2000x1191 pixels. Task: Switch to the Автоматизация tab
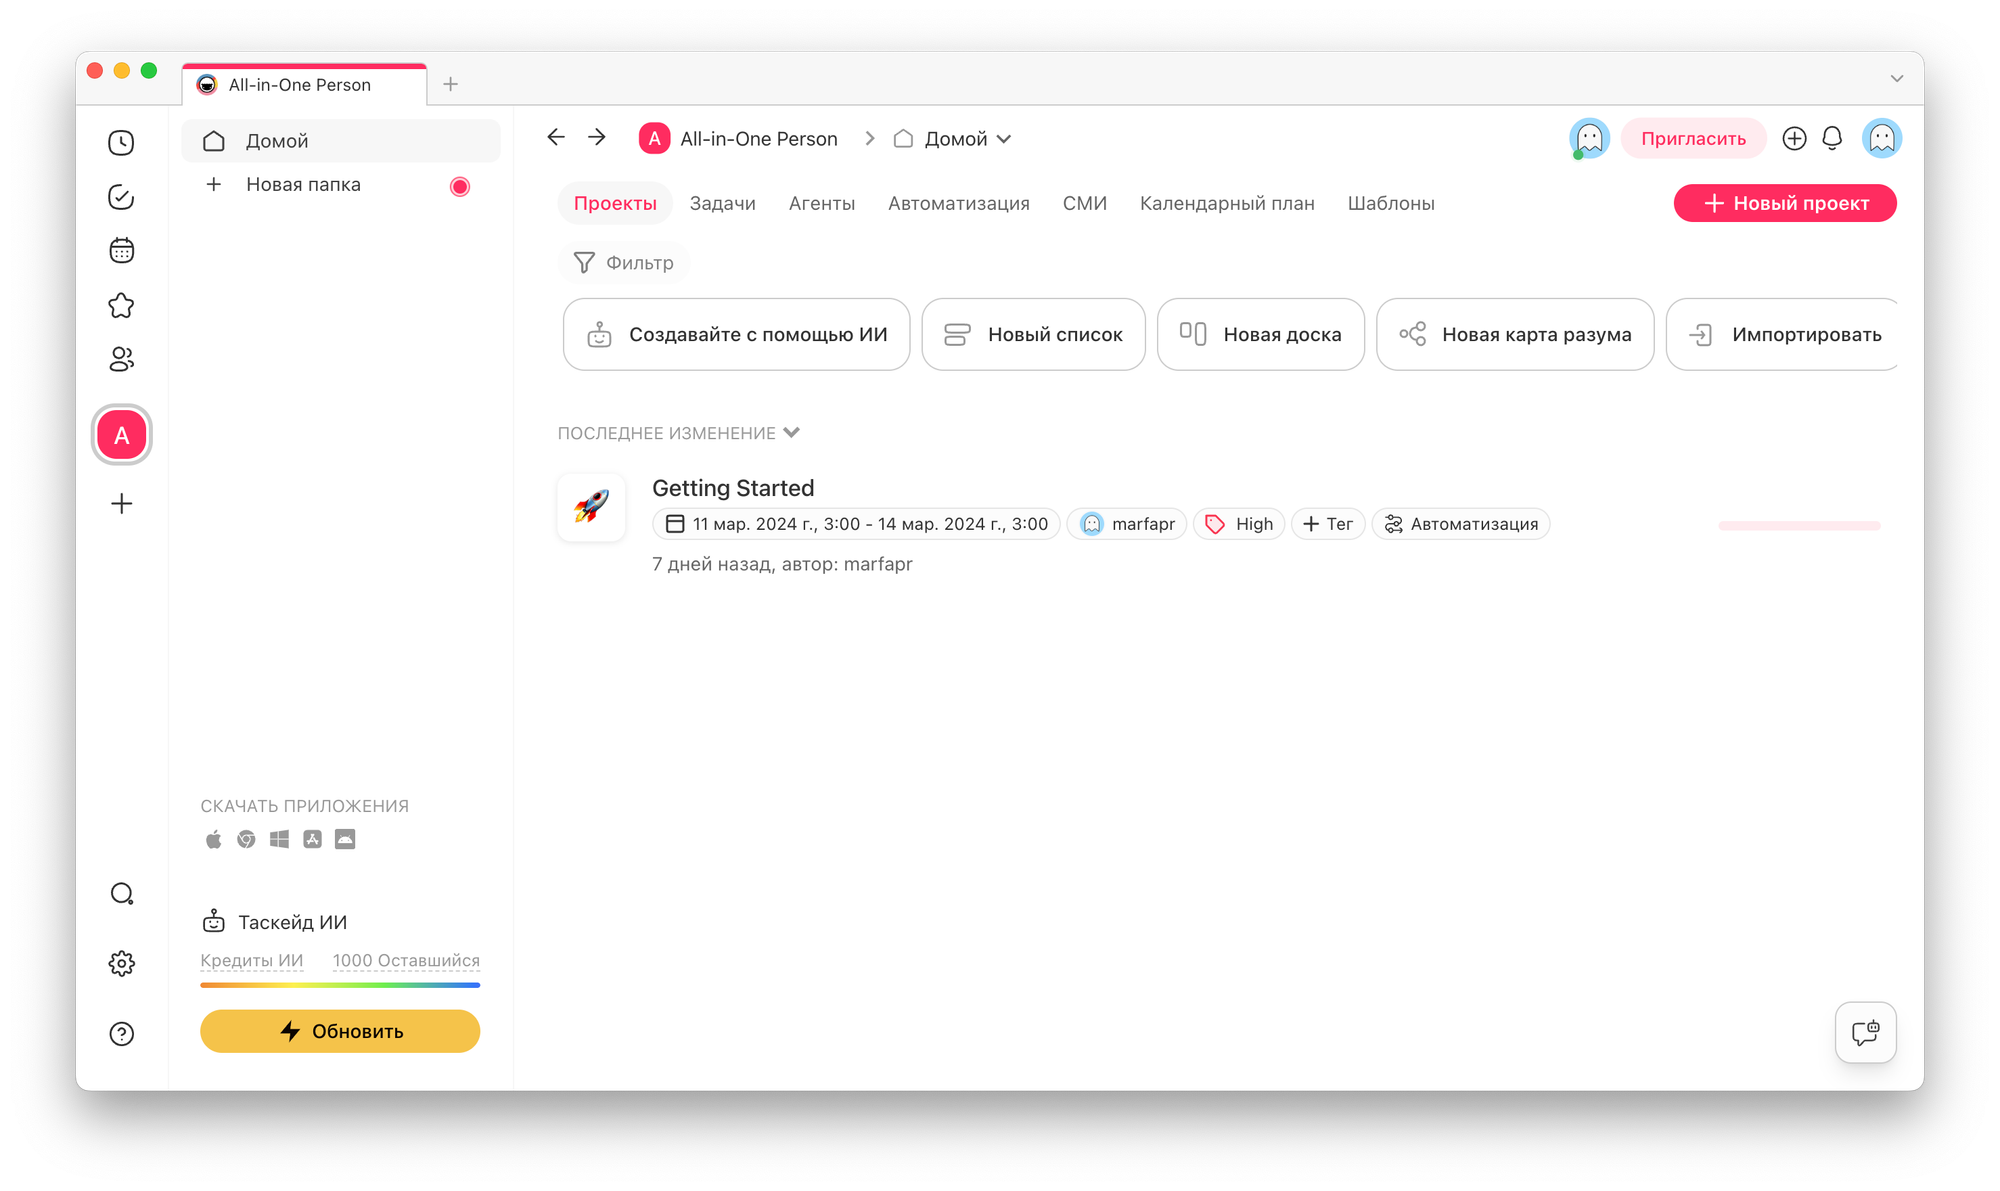coord(958,203)
